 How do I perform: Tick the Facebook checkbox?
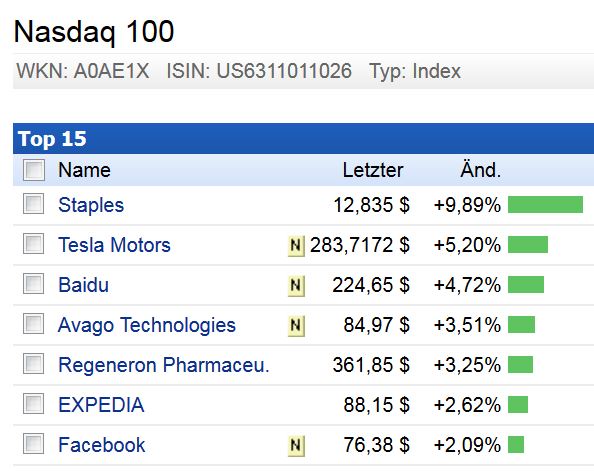(x=33, y=443)
